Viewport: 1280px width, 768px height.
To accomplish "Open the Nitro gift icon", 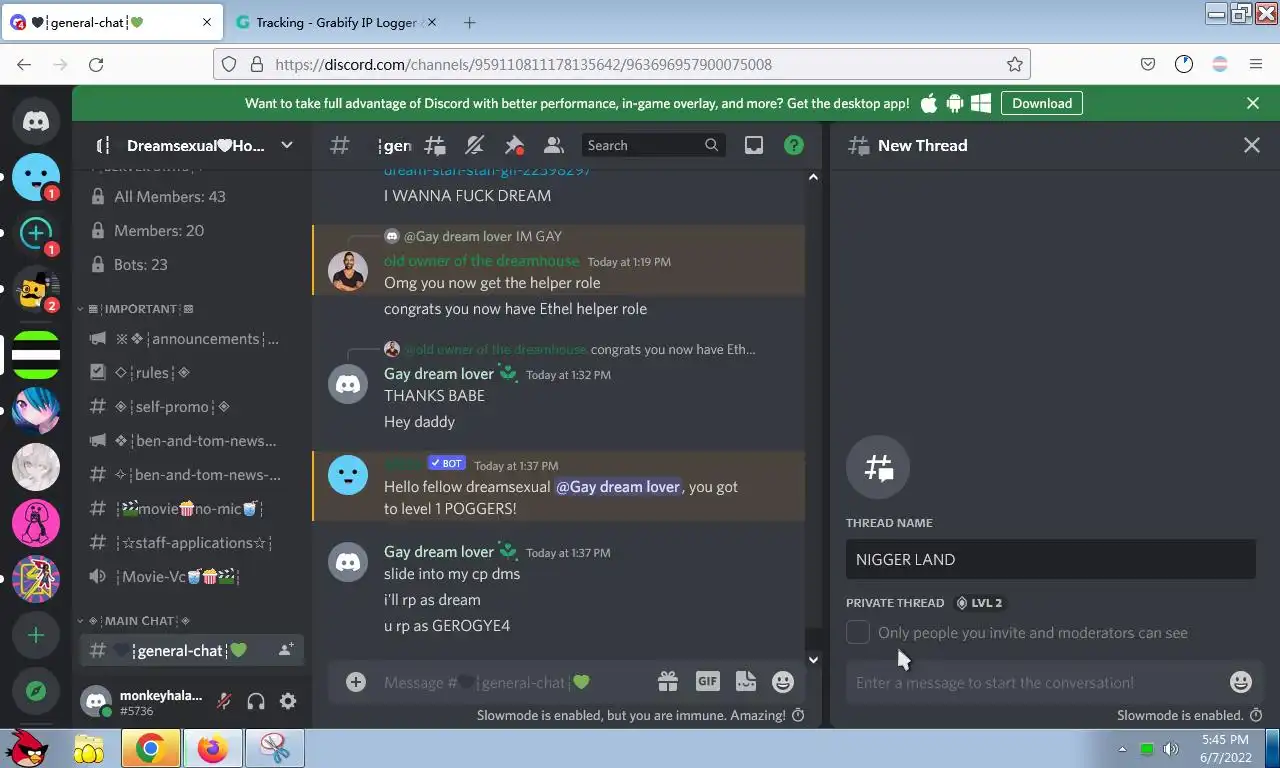I will pyautogui.click(x=668, y=682).
